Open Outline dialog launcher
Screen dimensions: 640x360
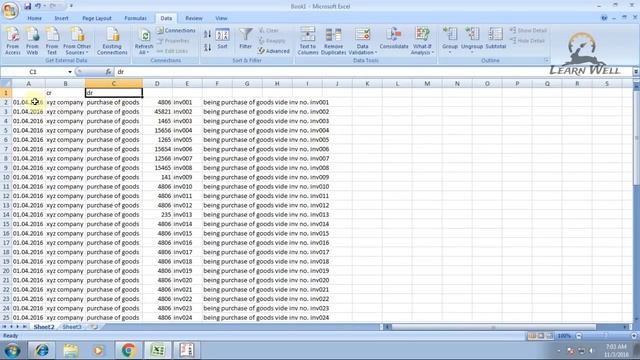coord(546,60)
